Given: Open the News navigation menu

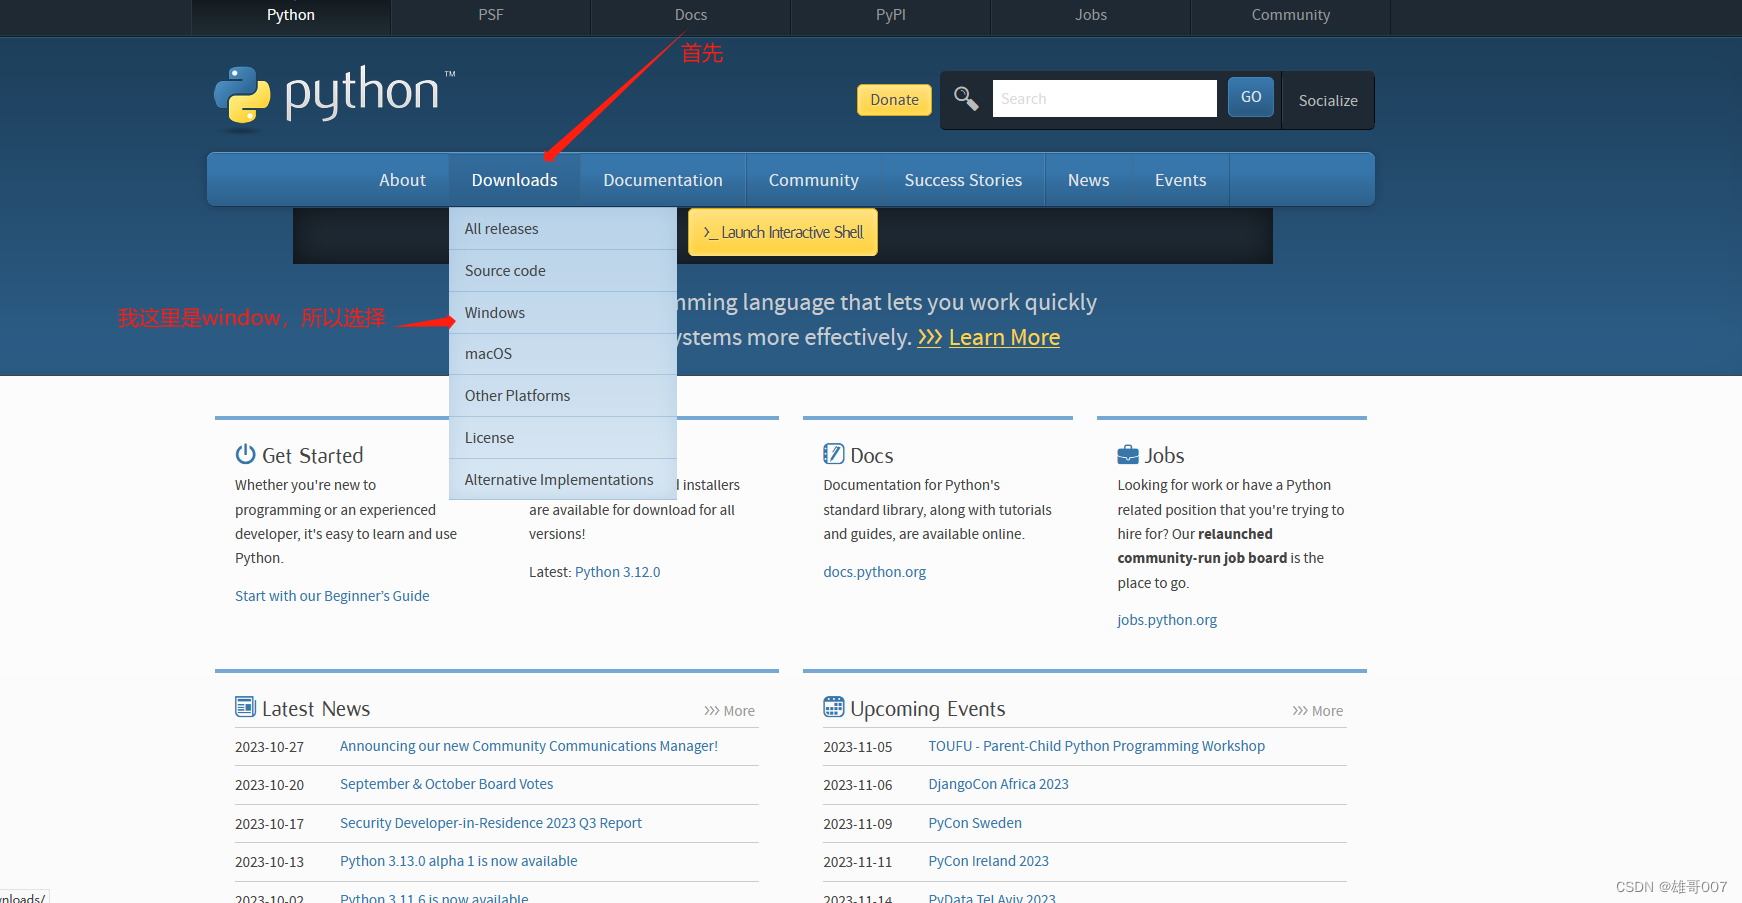Looking at the screenshot, I should pyautogui.click(x=1088, y=180).
